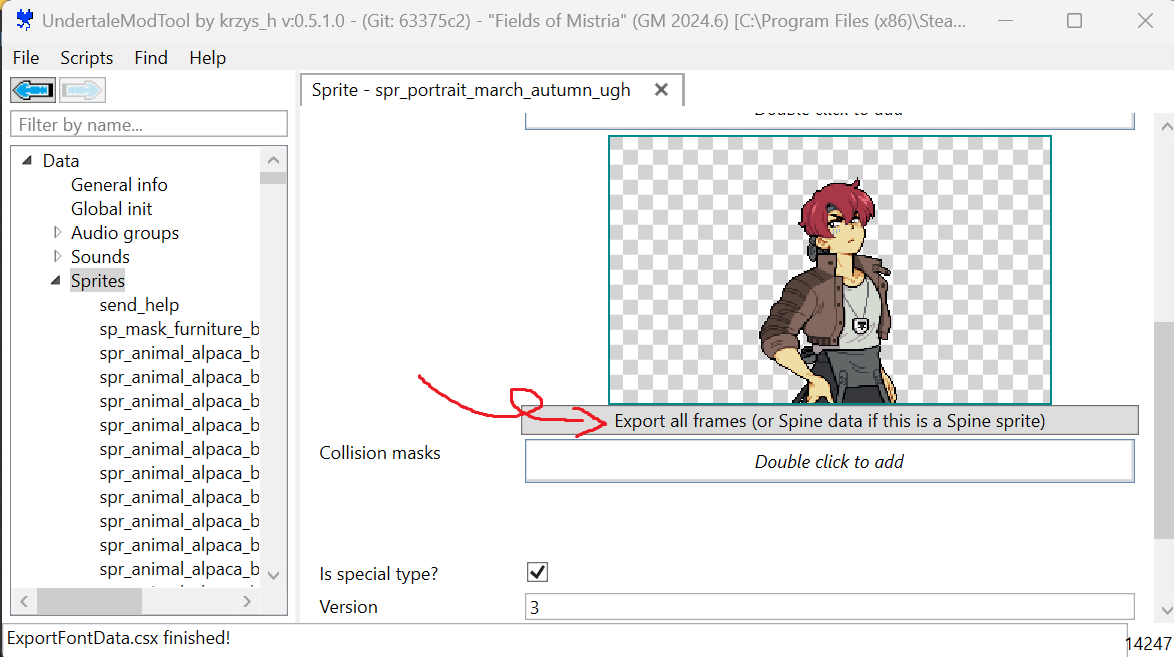
Task: Click the tree horizontal scrollbar thumb
Action: click(89, 601)
